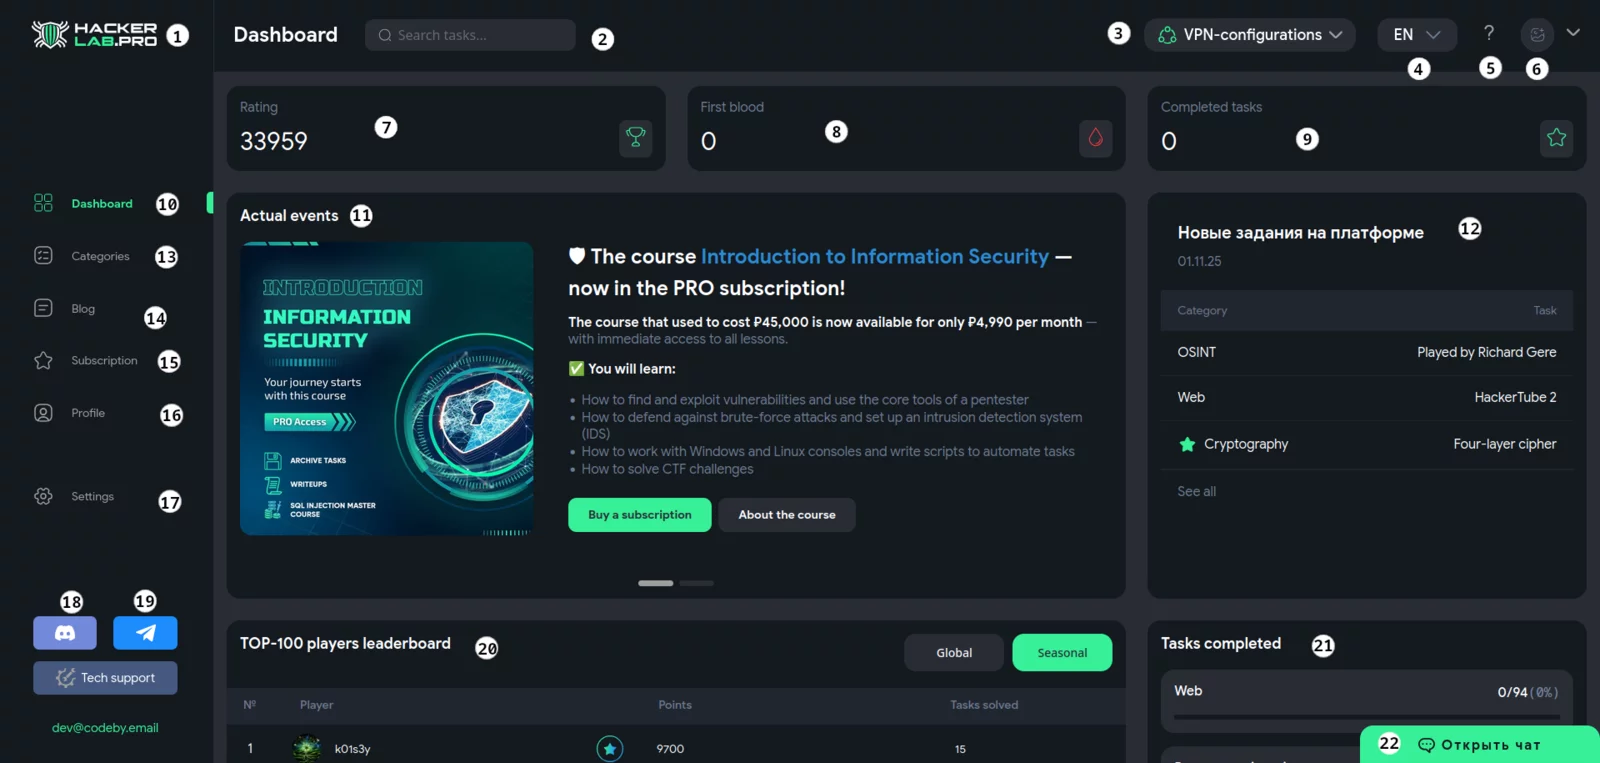Viewport: 1600px width, 763px height.
Task: Click the Completed tasks star icon
Action: click(x=1557, y=138)
